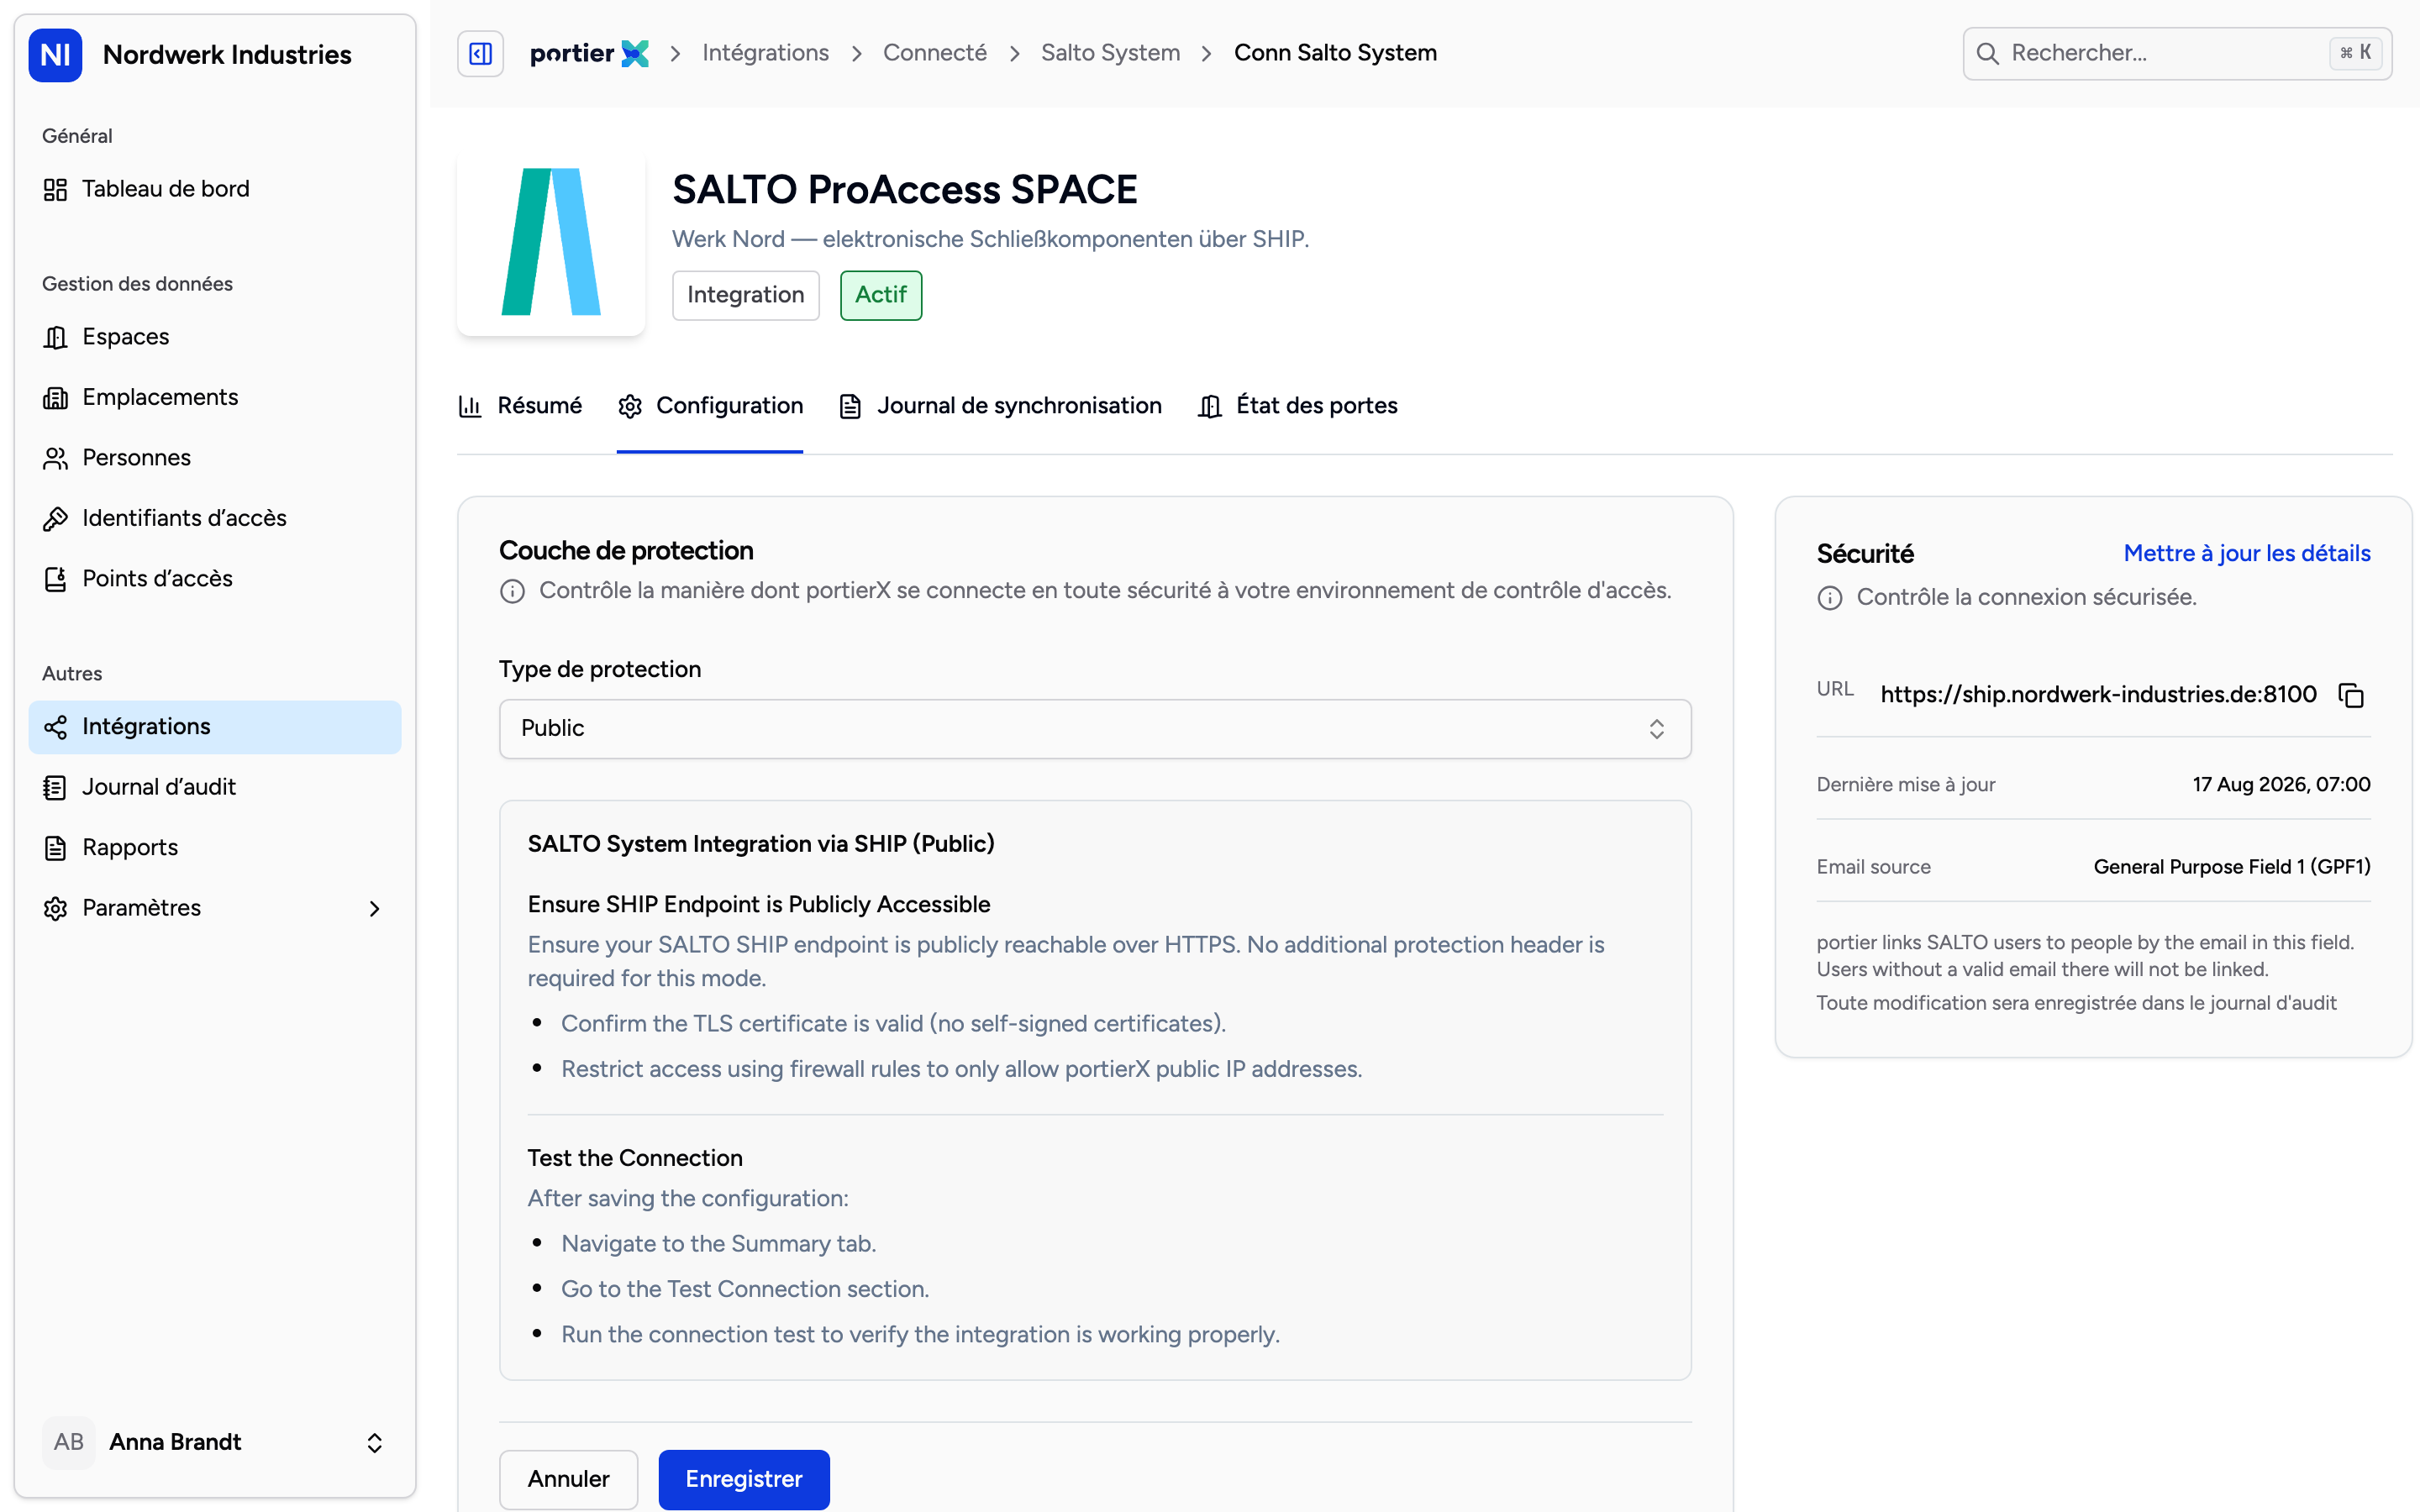
Task: Click the Rechercher search field
Action: click(x=2176, y=53)
